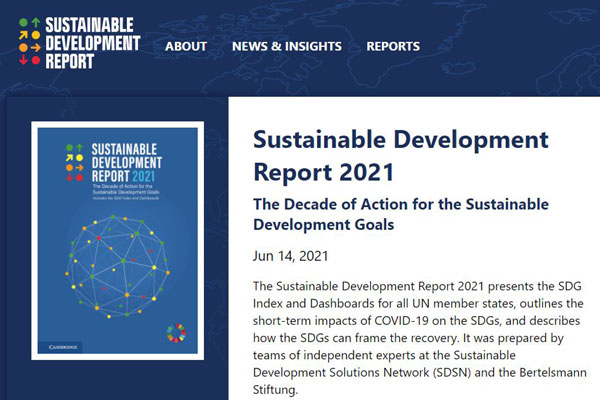Click the date Jun 14, 2021
The height and width of the screenshot is (400, 600).
(290, 256)
